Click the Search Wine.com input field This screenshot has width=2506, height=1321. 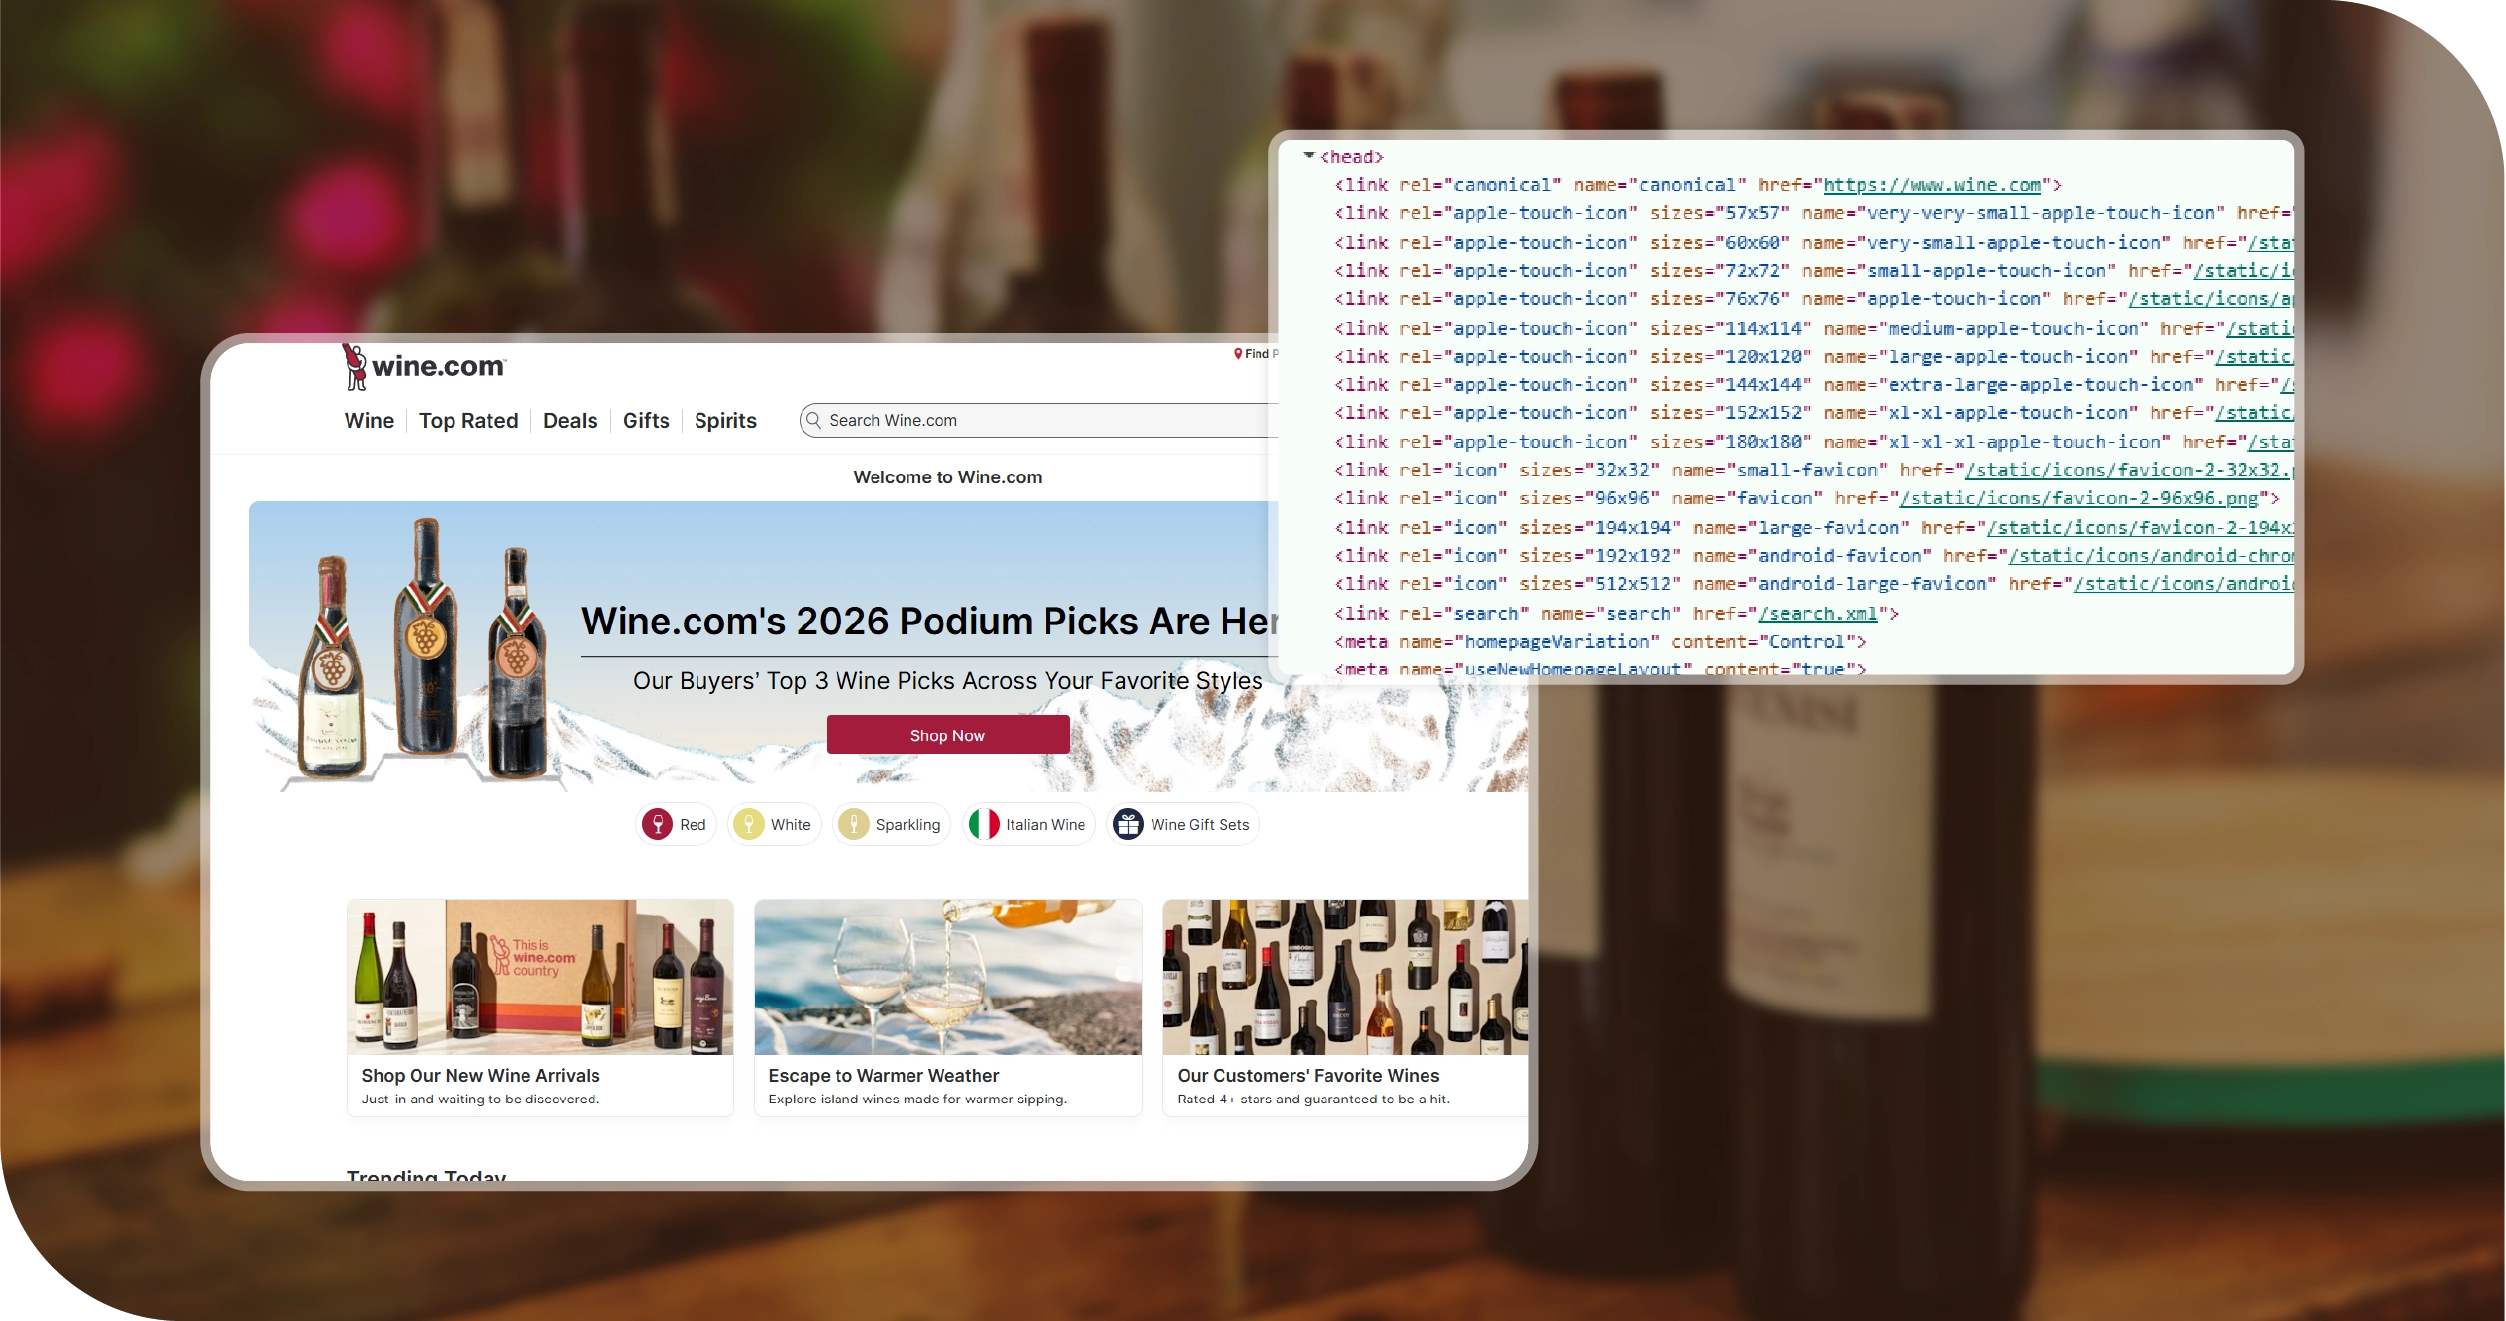tap(1040, 420)
